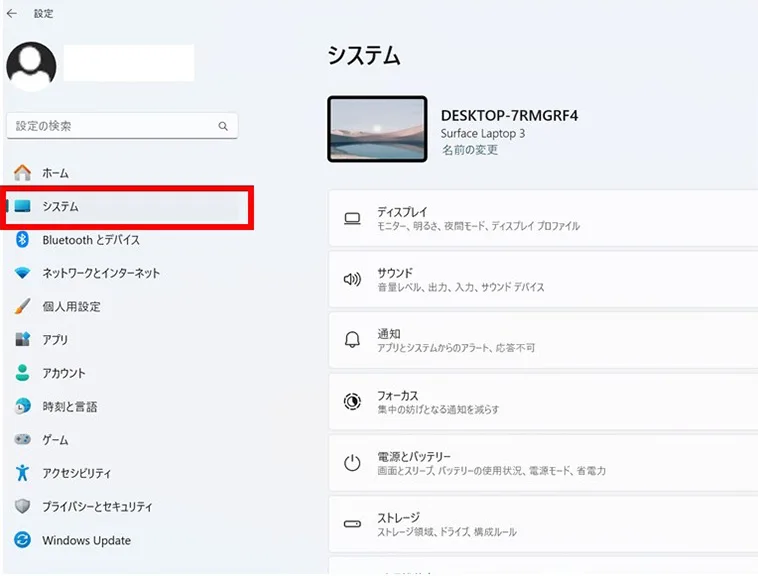Click the privacy shield icon
This screenshot has width=758, height=576.
point(23,506)
